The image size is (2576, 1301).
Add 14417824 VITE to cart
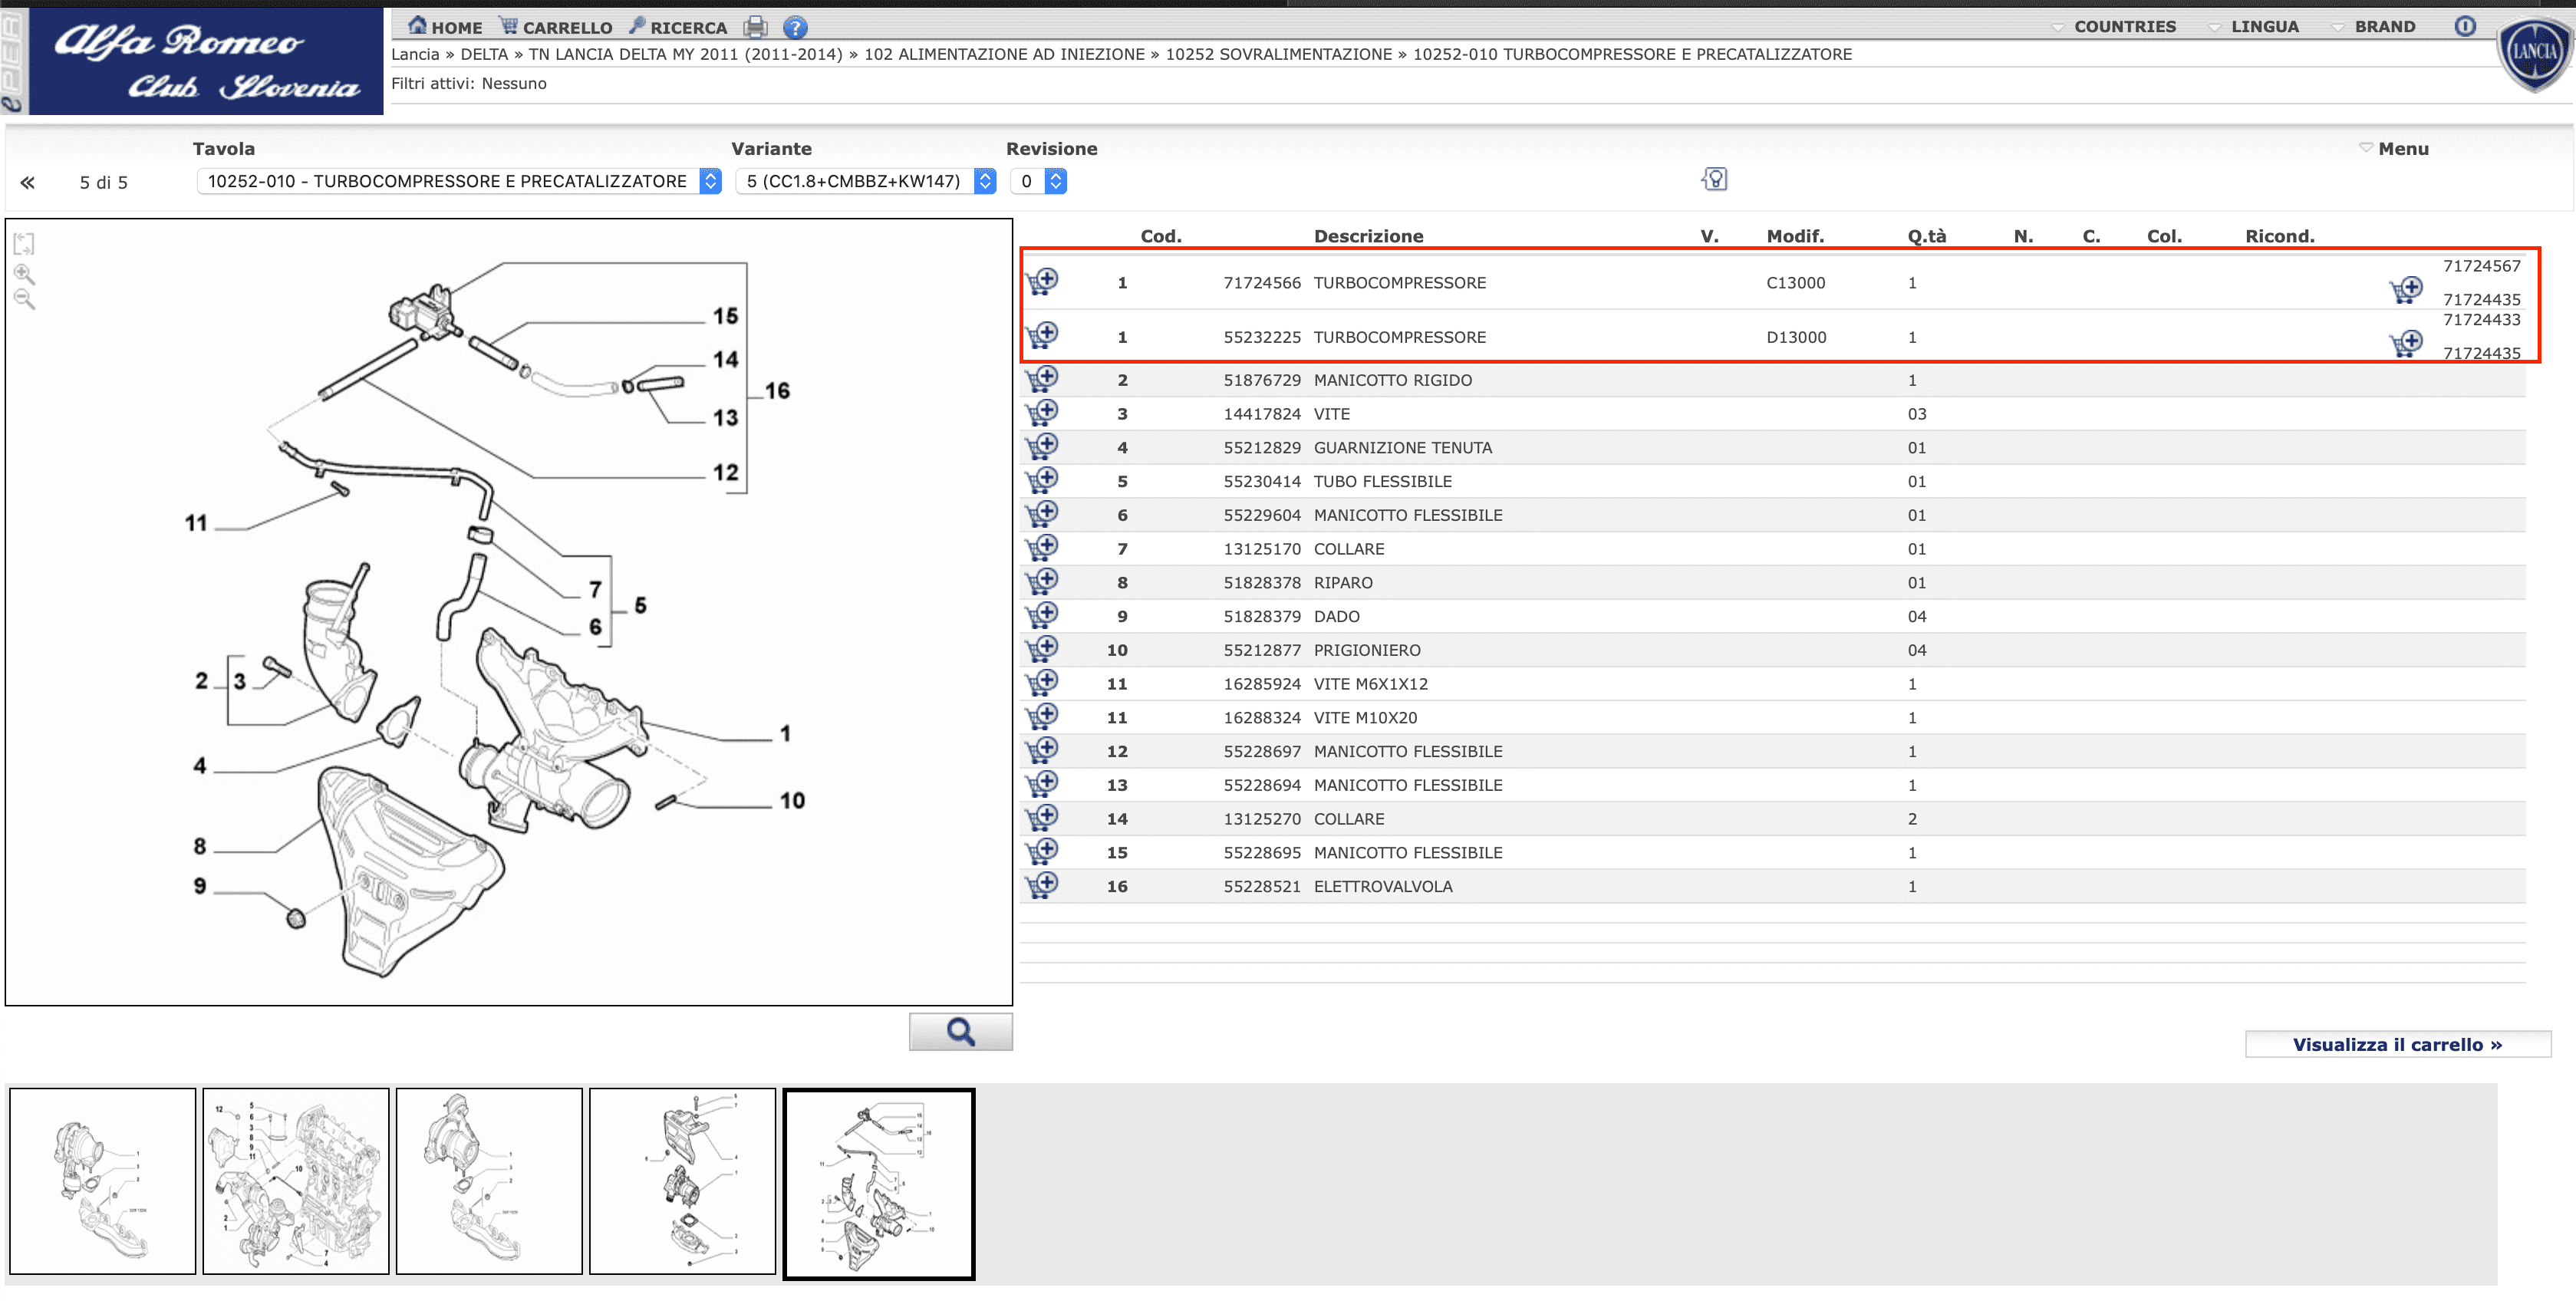click(x=1042, y=413)
